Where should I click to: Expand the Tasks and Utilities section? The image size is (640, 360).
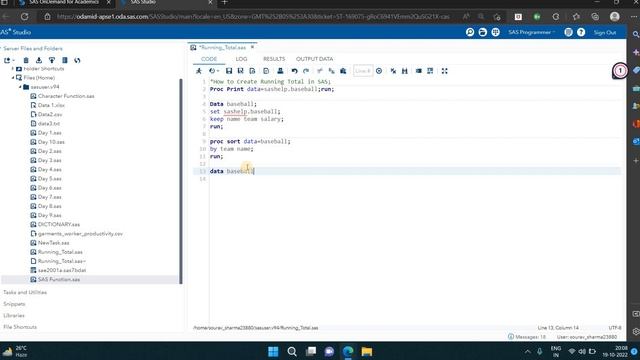[25, 292]
